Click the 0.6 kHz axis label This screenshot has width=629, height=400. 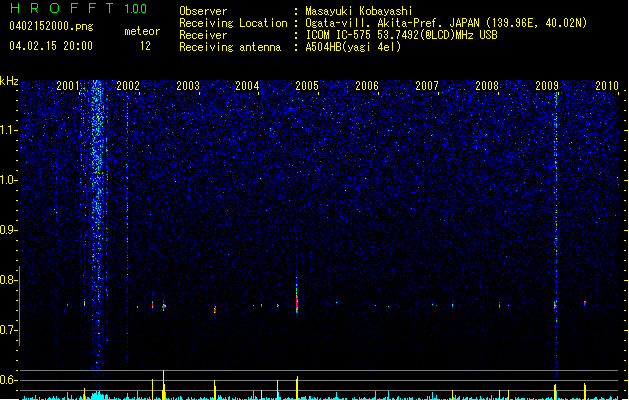click(x=9, y=380)
